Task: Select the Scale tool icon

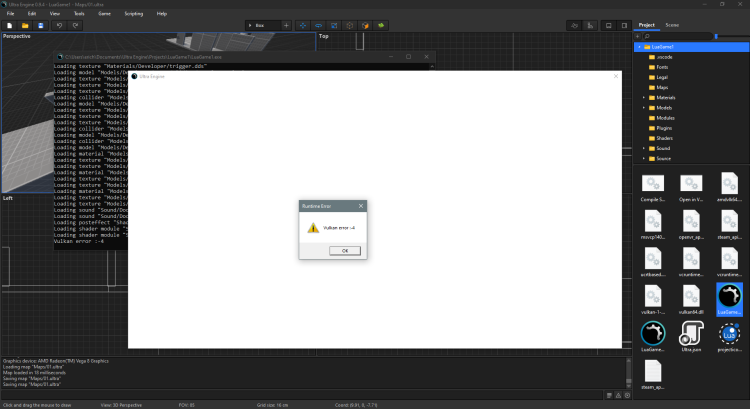Action: click(x=334, y=25)
